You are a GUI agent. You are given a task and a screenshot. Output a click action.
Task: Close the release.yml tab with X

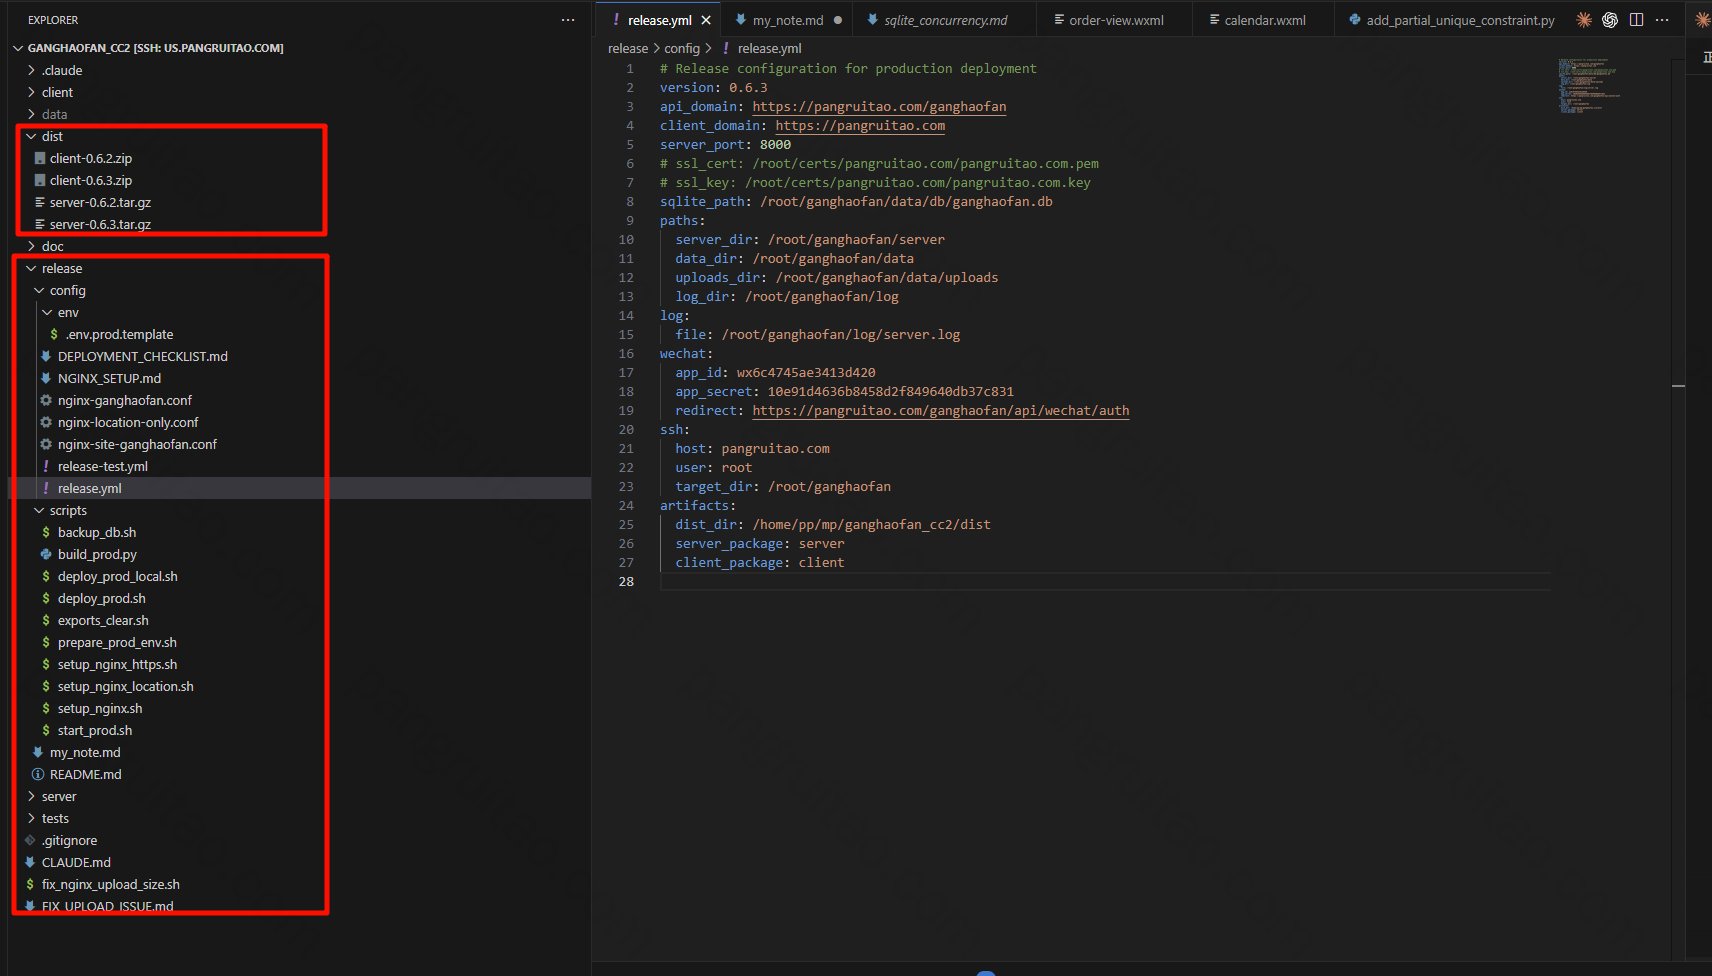(706, 20)
